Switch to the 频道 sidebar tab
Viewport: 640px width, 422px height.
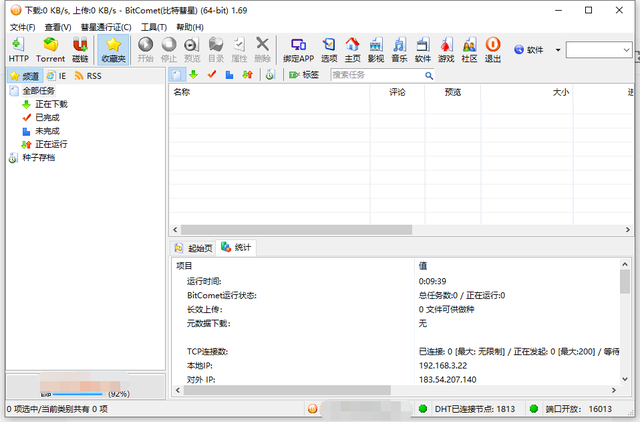24,76
